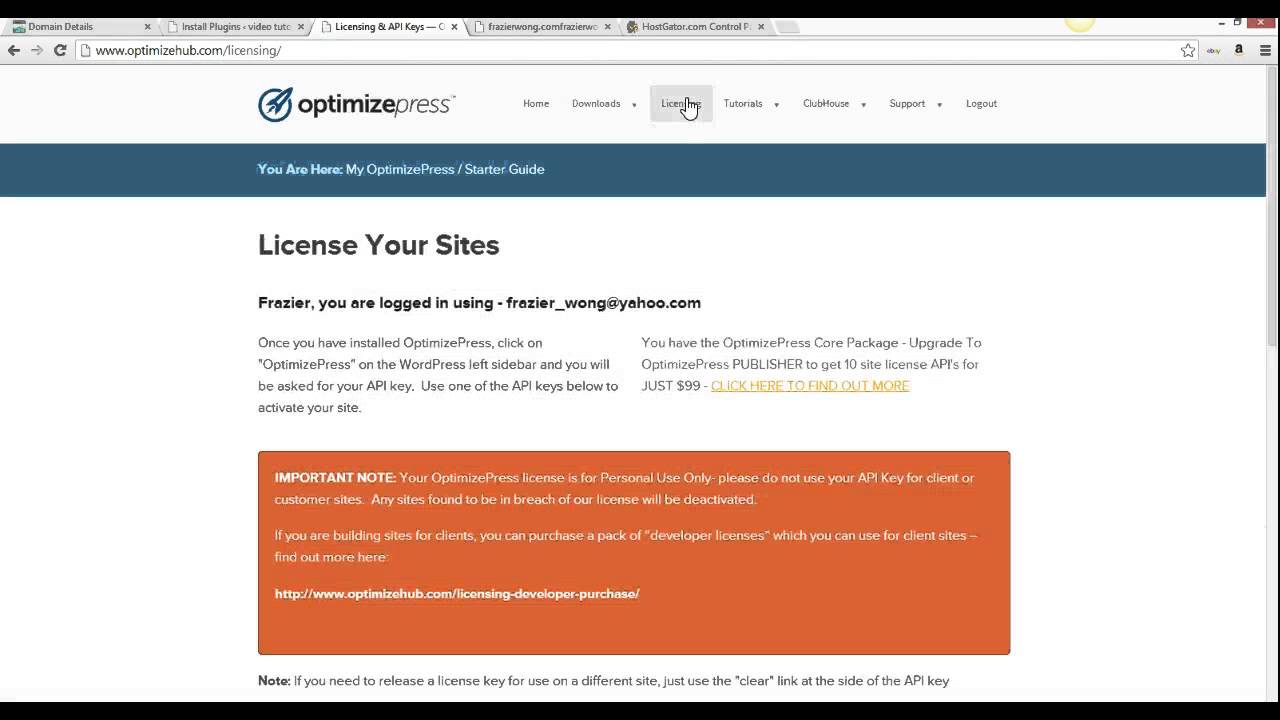Image resolution: width=1280 pixels, height=720 pixels.
Task: Click the CLICK HERE TO FIND OUT MORE link
Action: (810, 386)
